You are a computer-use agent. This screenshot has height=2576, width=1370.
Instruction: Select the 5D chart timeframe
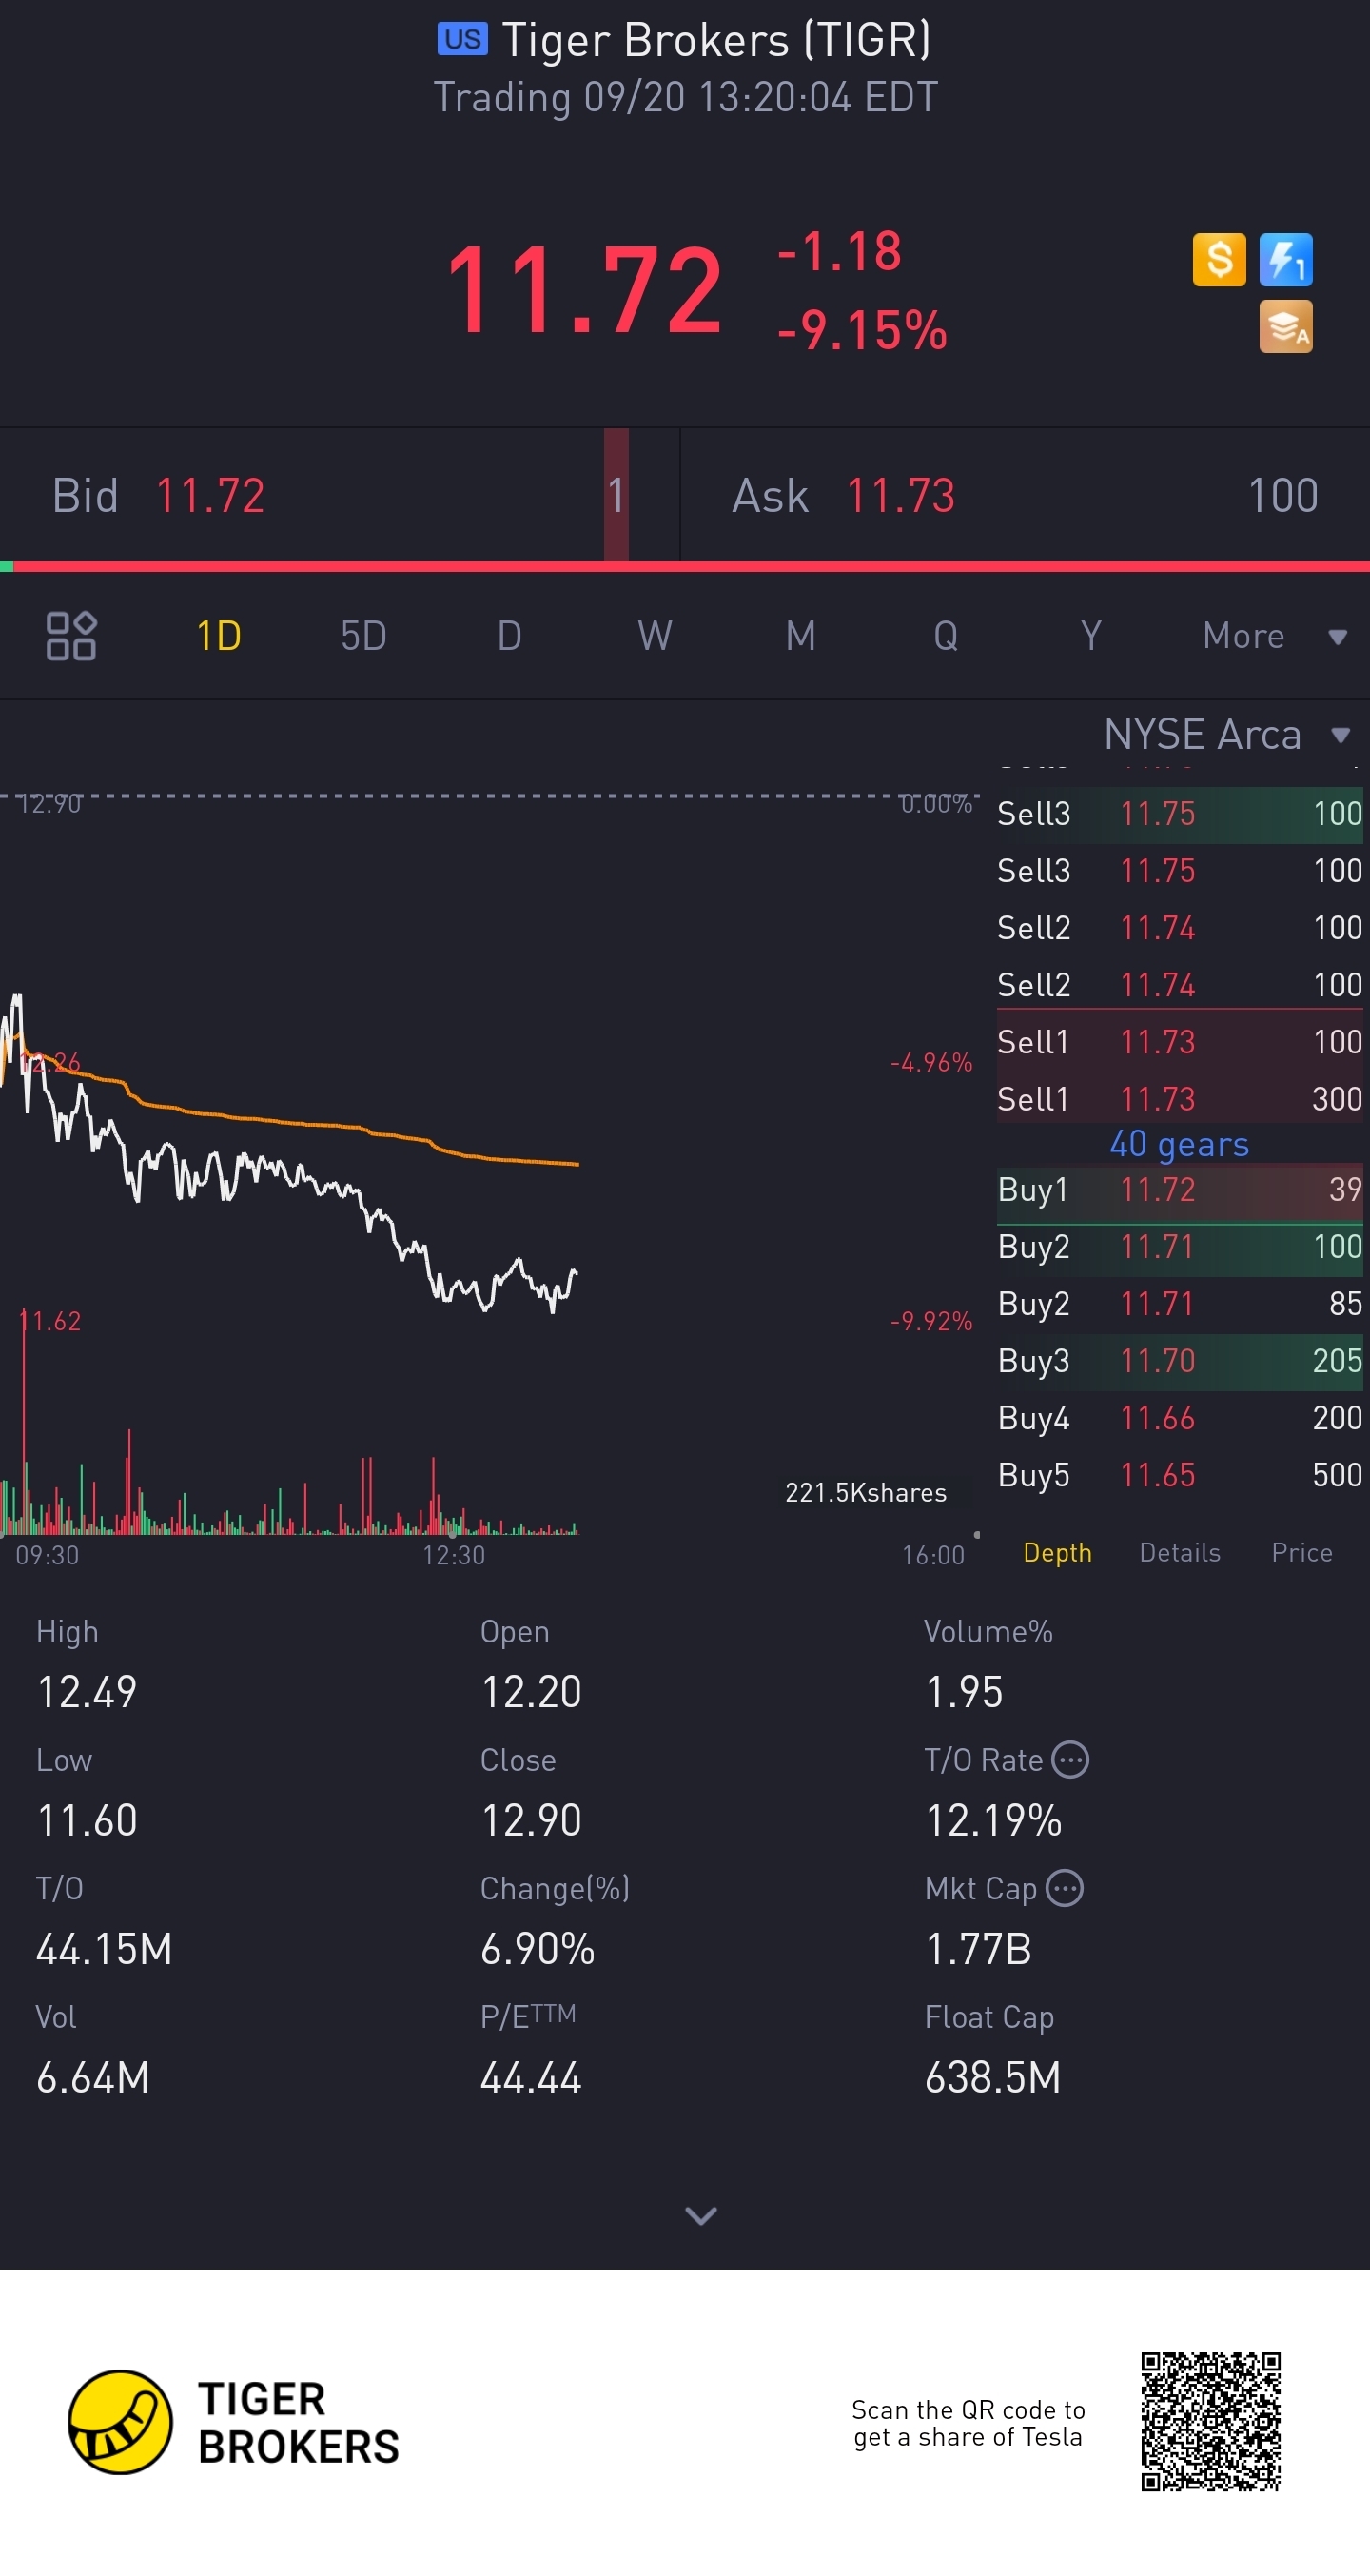tap(364, 636)
